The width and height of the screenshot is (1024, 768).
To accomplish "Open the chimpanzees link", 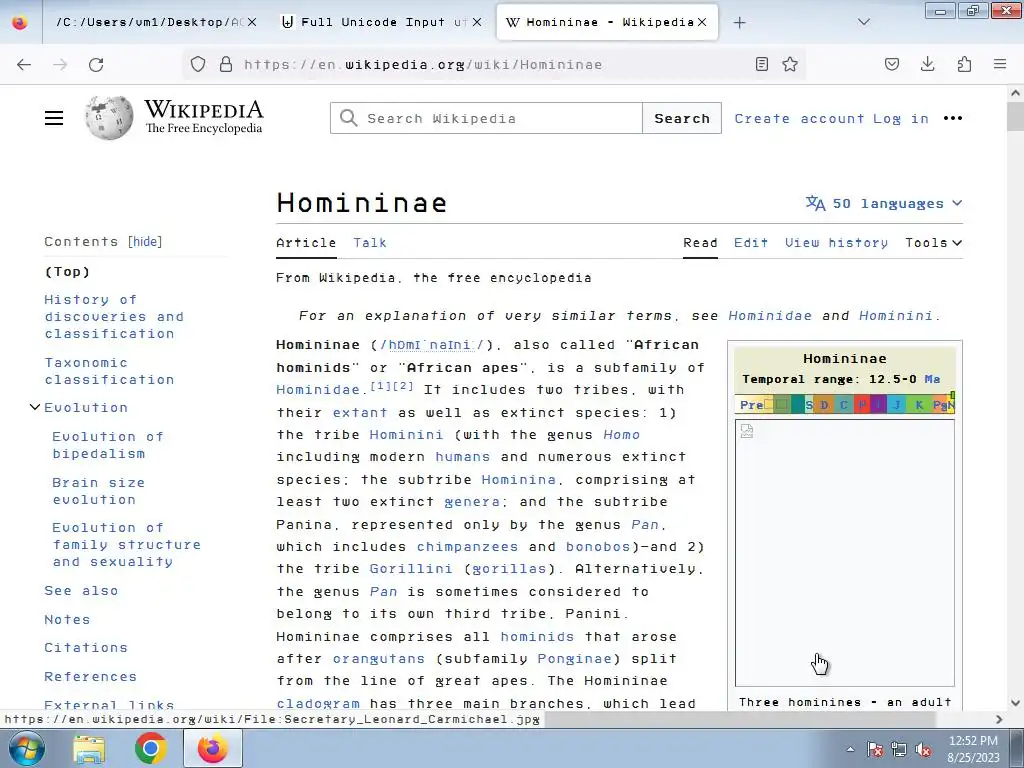I will [x=468, y=546].
